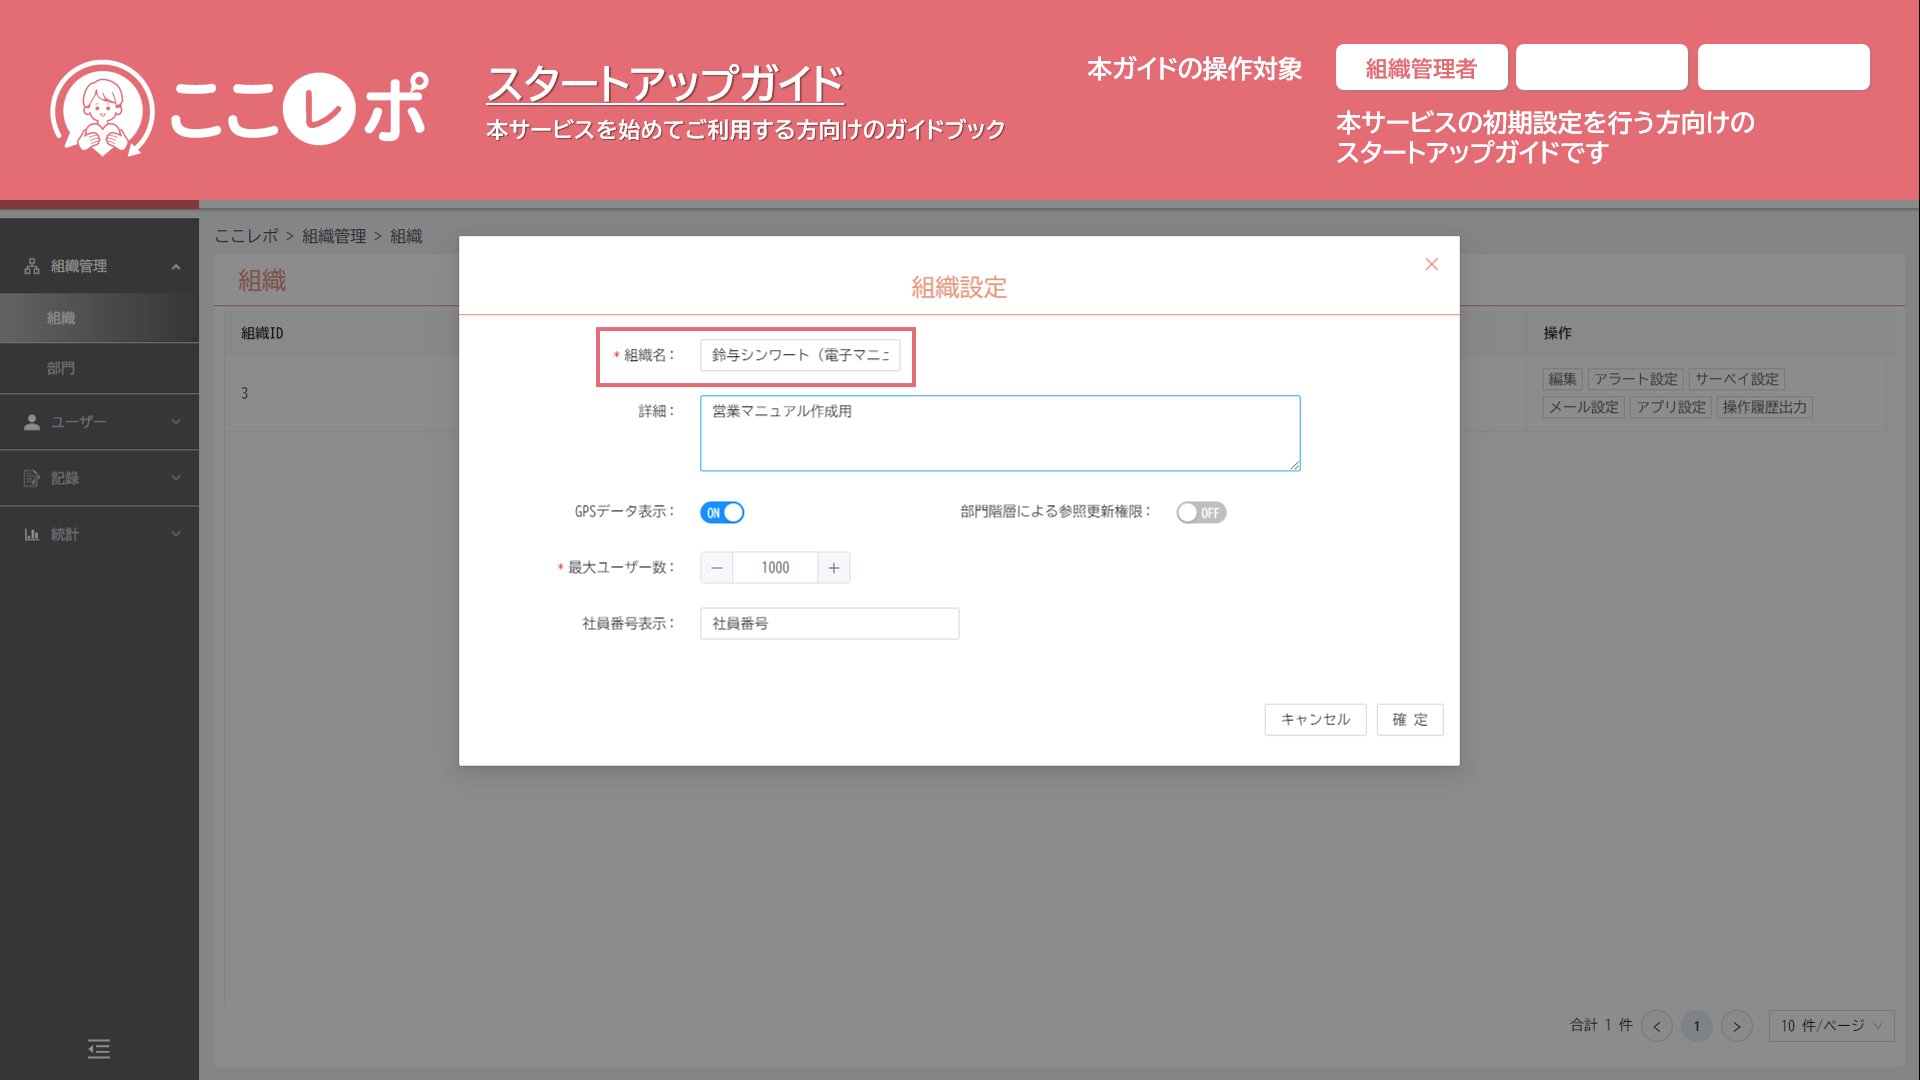Click the 組織名 text field
The height and width of the screenshot is (1080, 1920).
click(x=799, y=355)
